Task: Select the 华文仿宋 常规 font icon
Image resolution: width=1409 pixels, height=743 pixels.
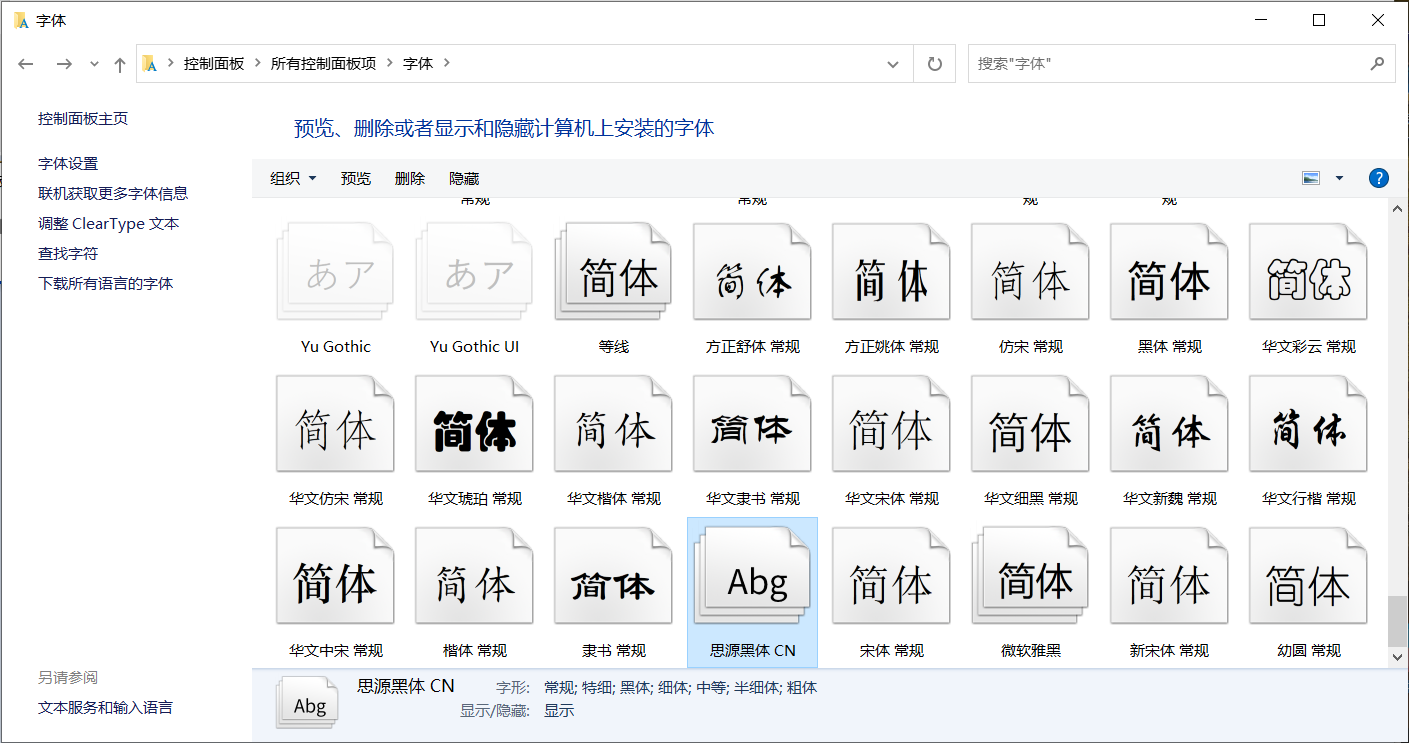Action: coord(335,424)
